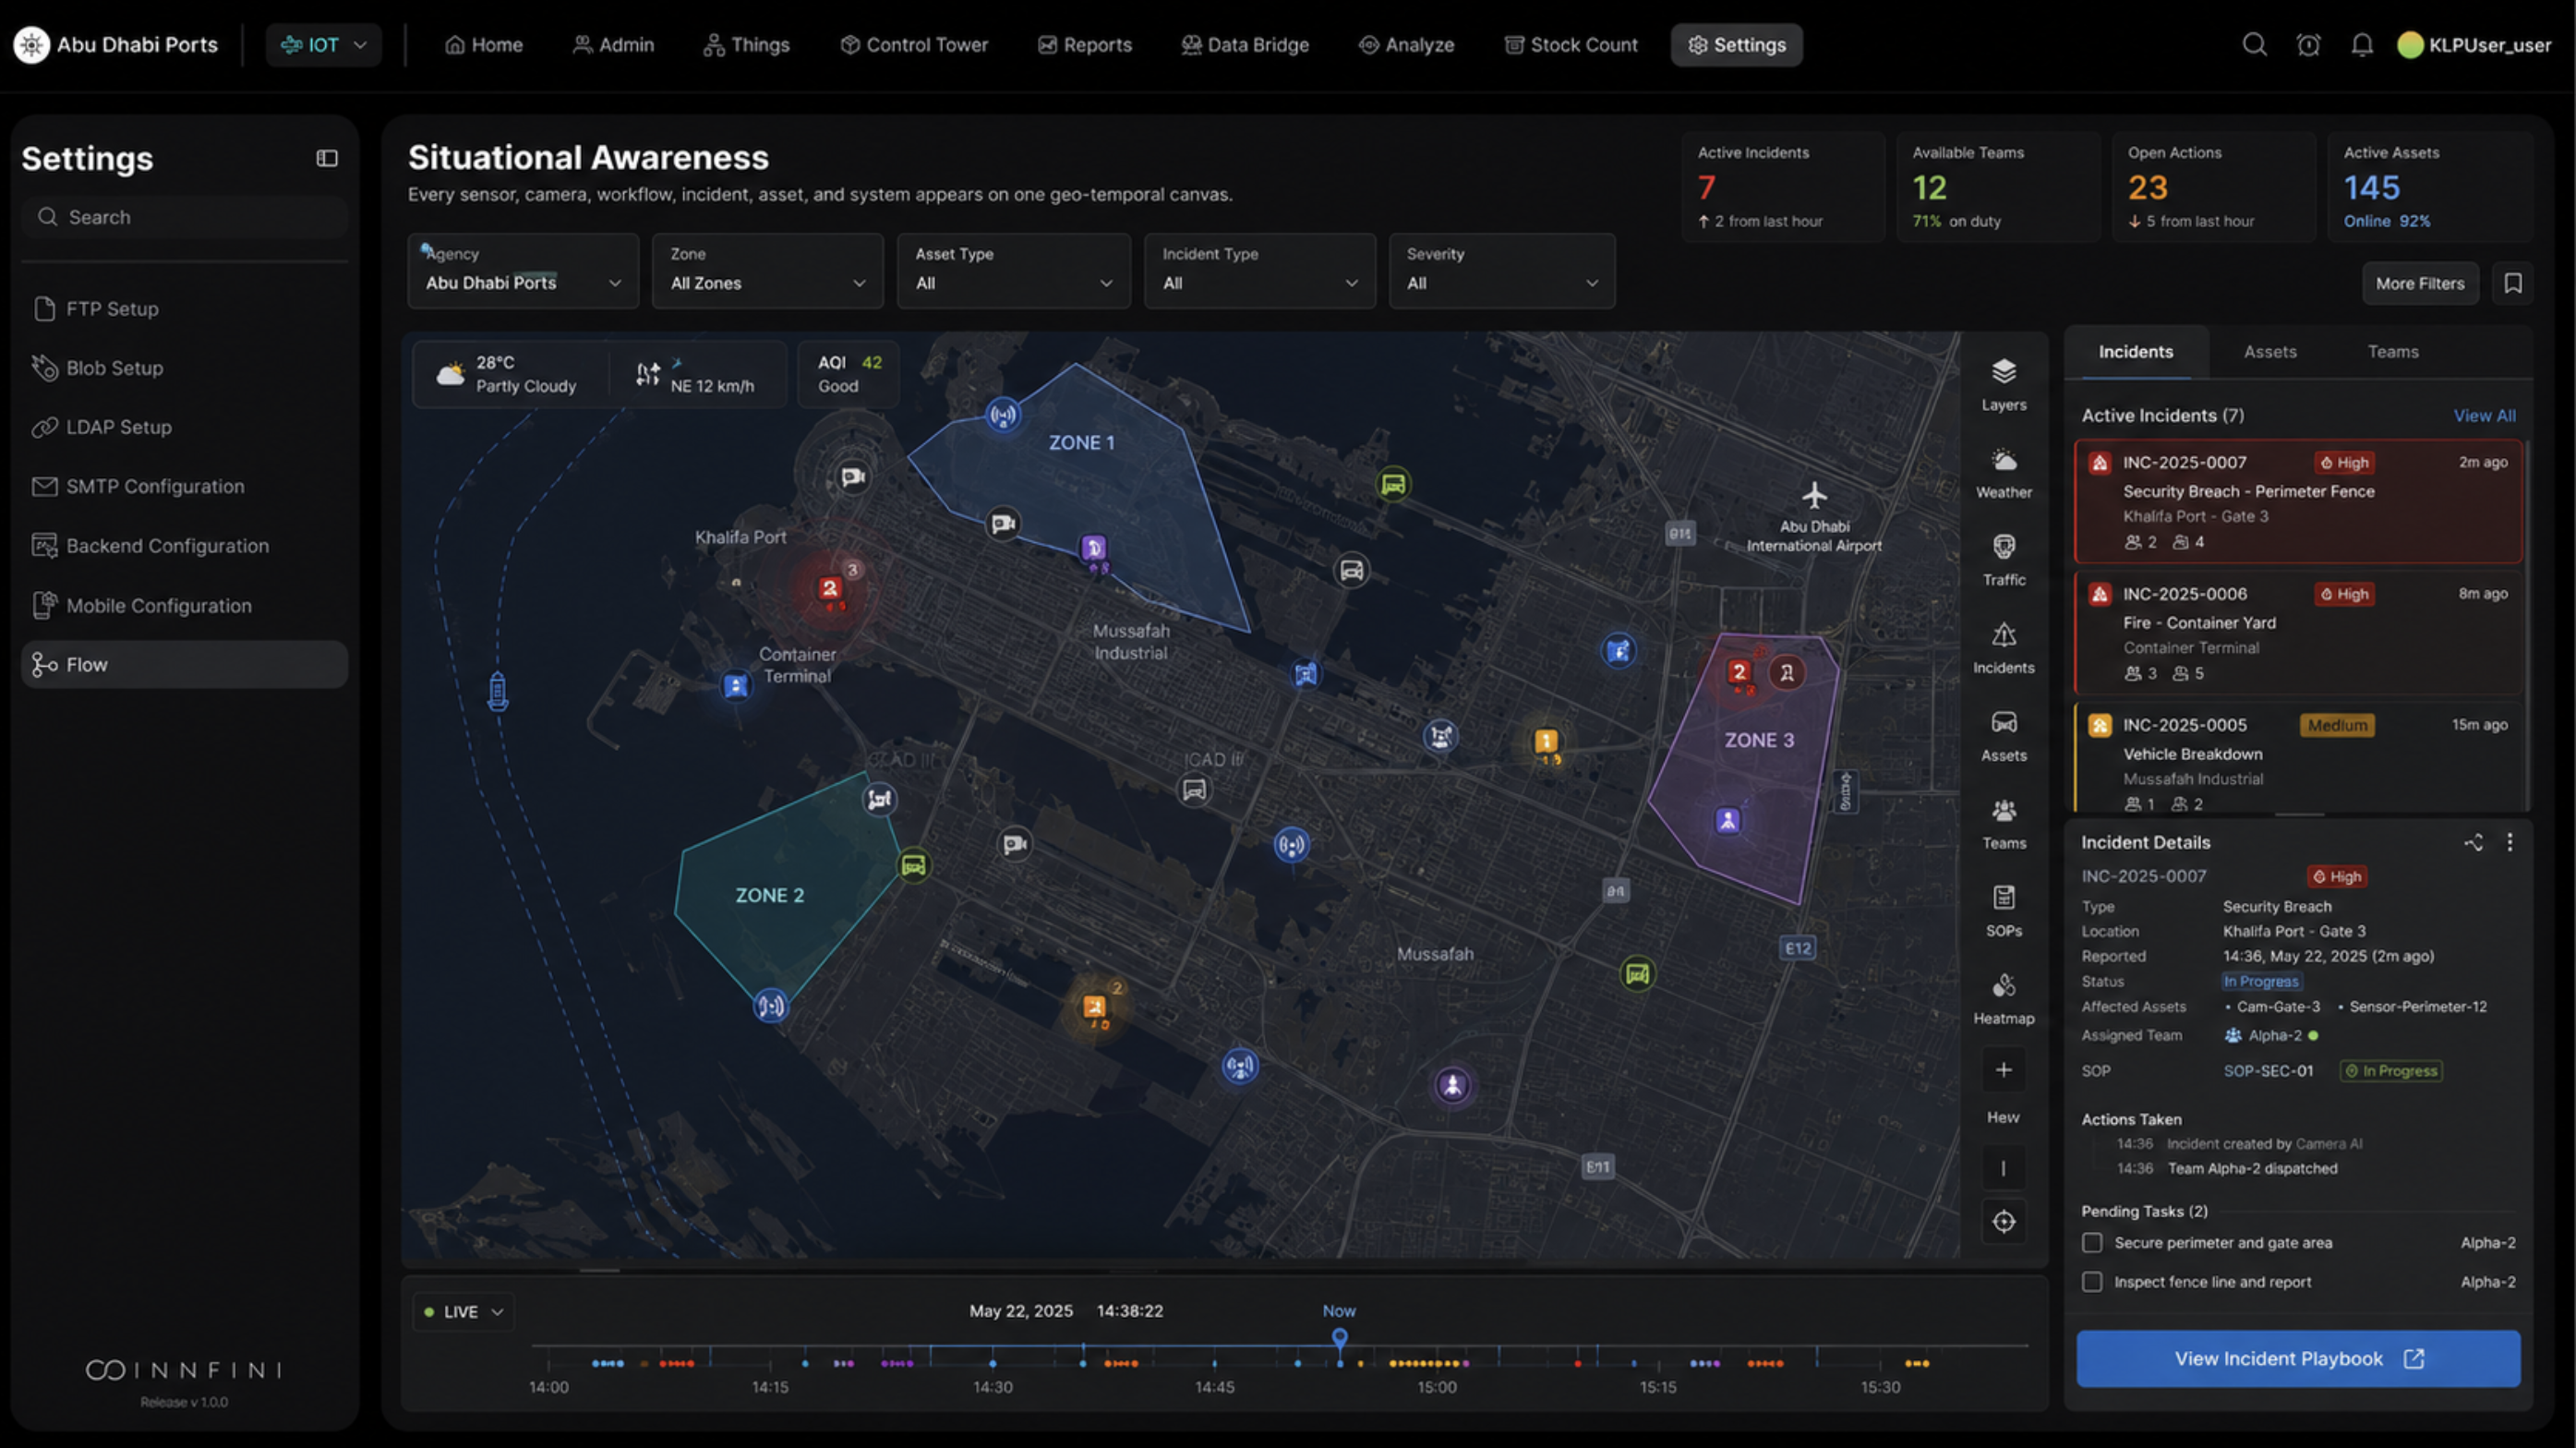The image size is (2576, 1448).
Task: Click View All incidents link
Action: point(2484,415)
